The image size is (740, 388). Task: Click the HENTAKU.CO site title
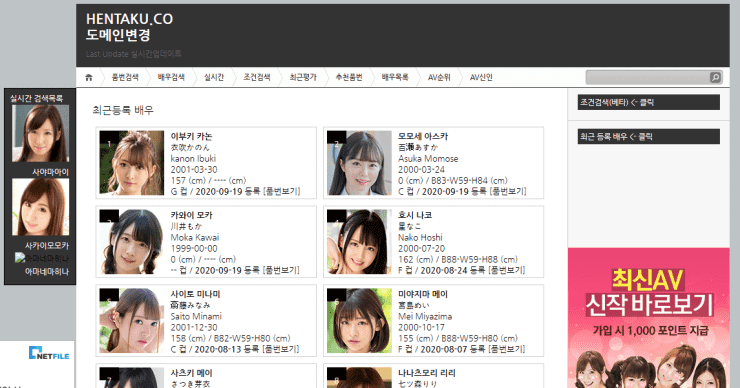(129, 19)
